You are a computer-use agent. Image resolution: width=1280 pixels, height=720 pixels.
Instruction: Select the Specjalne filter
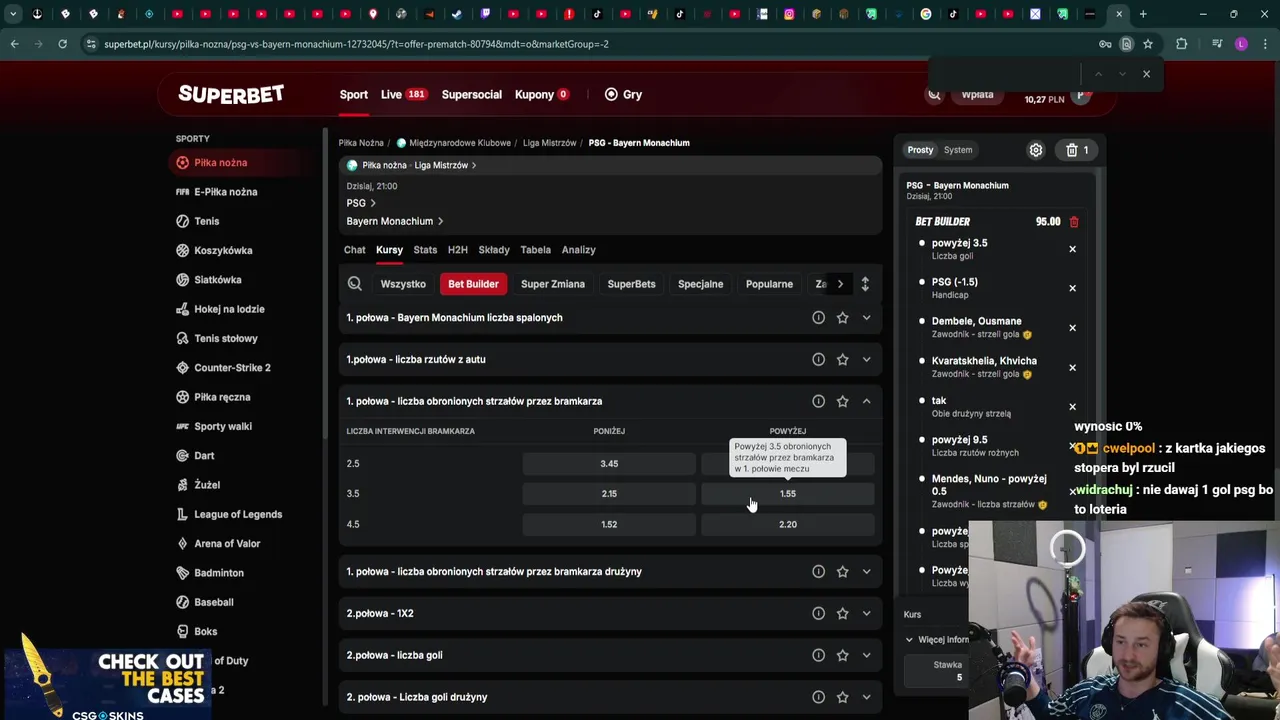pyautogui.click(x=700, y=284)
